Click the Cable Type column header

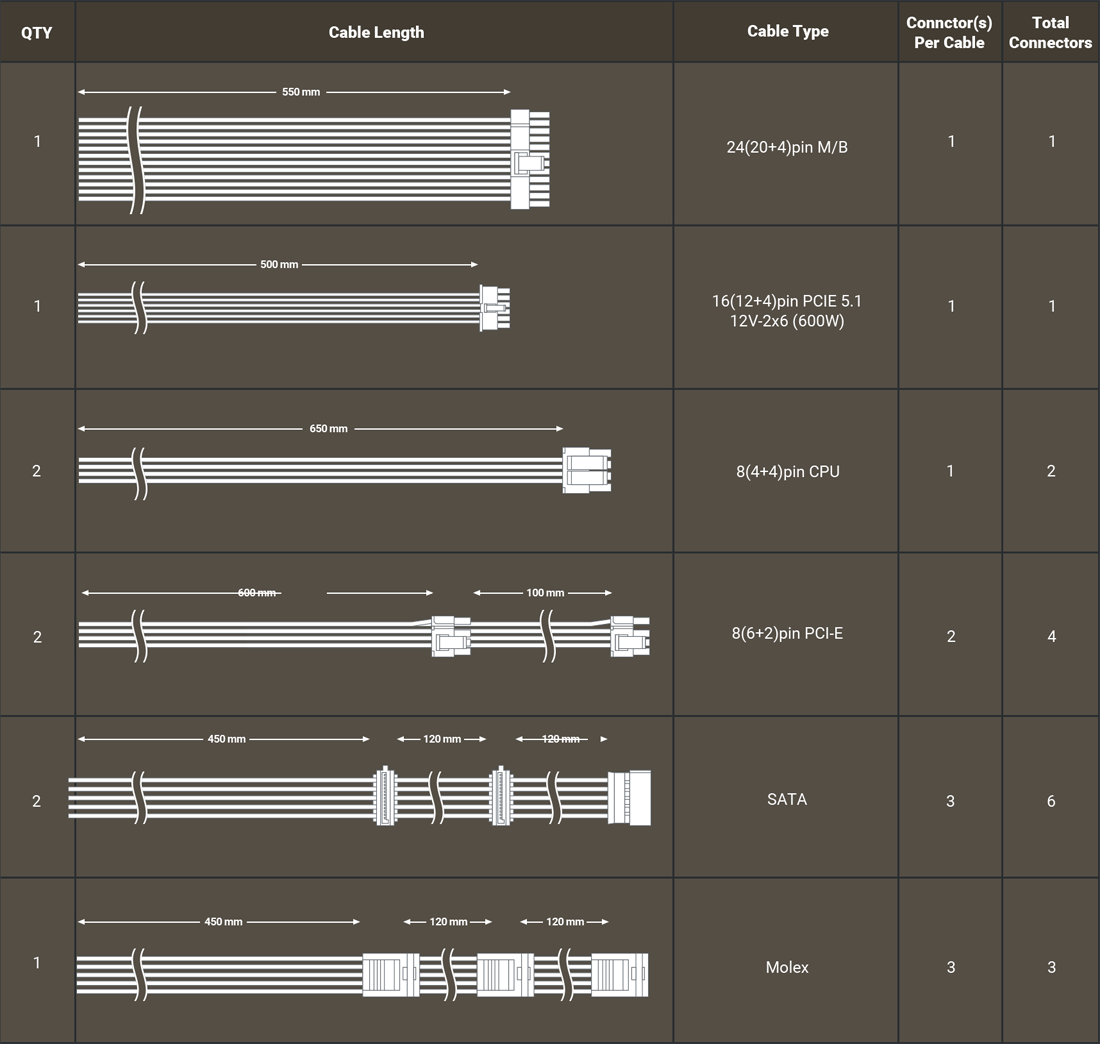(x=787, y=31)
